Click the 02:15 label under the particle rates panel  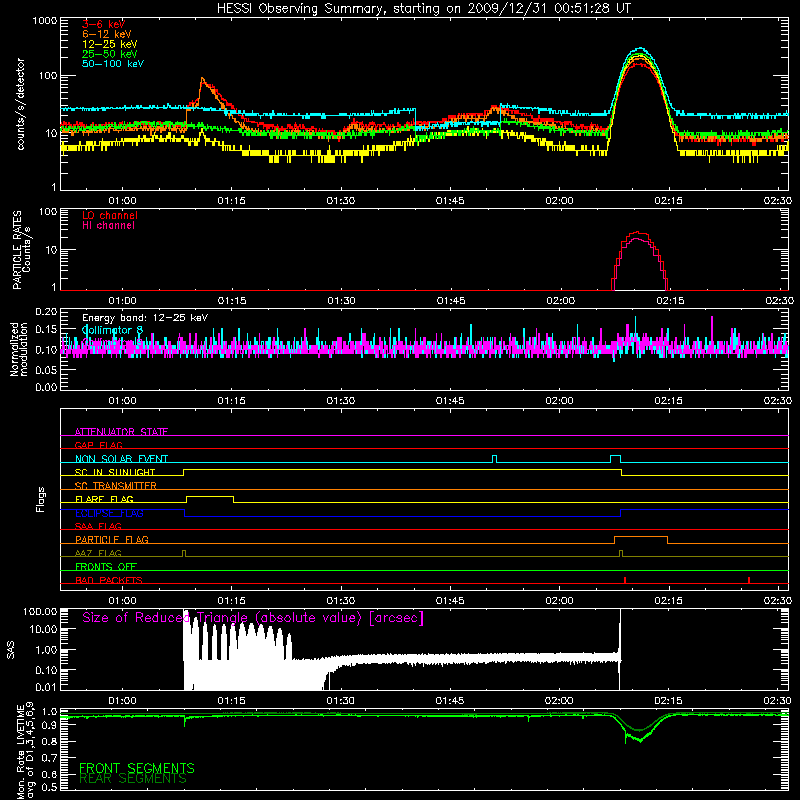point(669,301)
